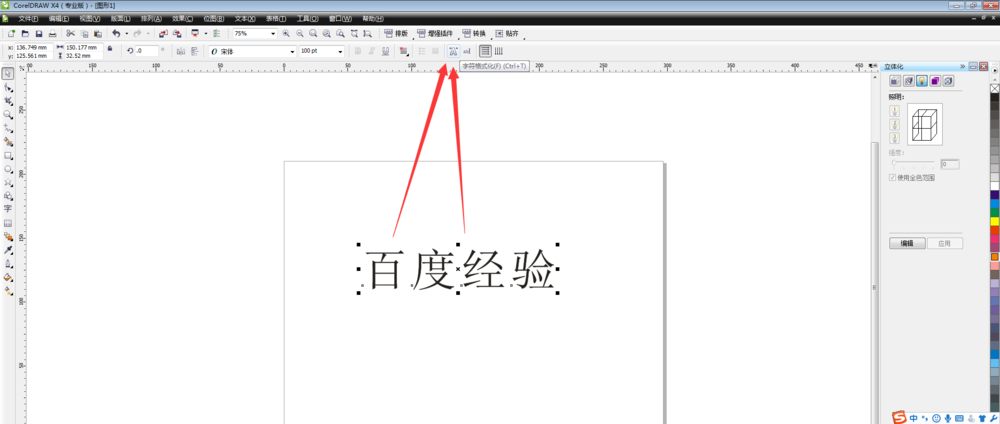Image resolution: width=1000 pixels, height=424 pixels.
Task: Click the 转换 toolbar button
Action: point(474,33)
